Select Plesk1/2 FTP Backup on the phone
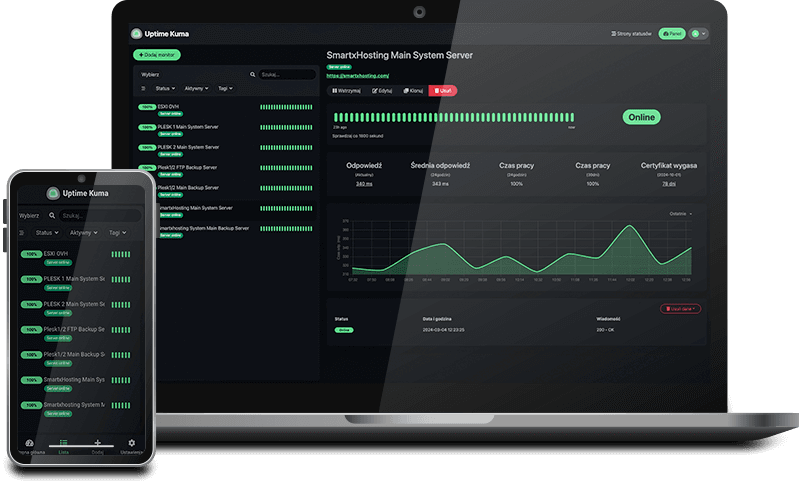 (76, 333)
